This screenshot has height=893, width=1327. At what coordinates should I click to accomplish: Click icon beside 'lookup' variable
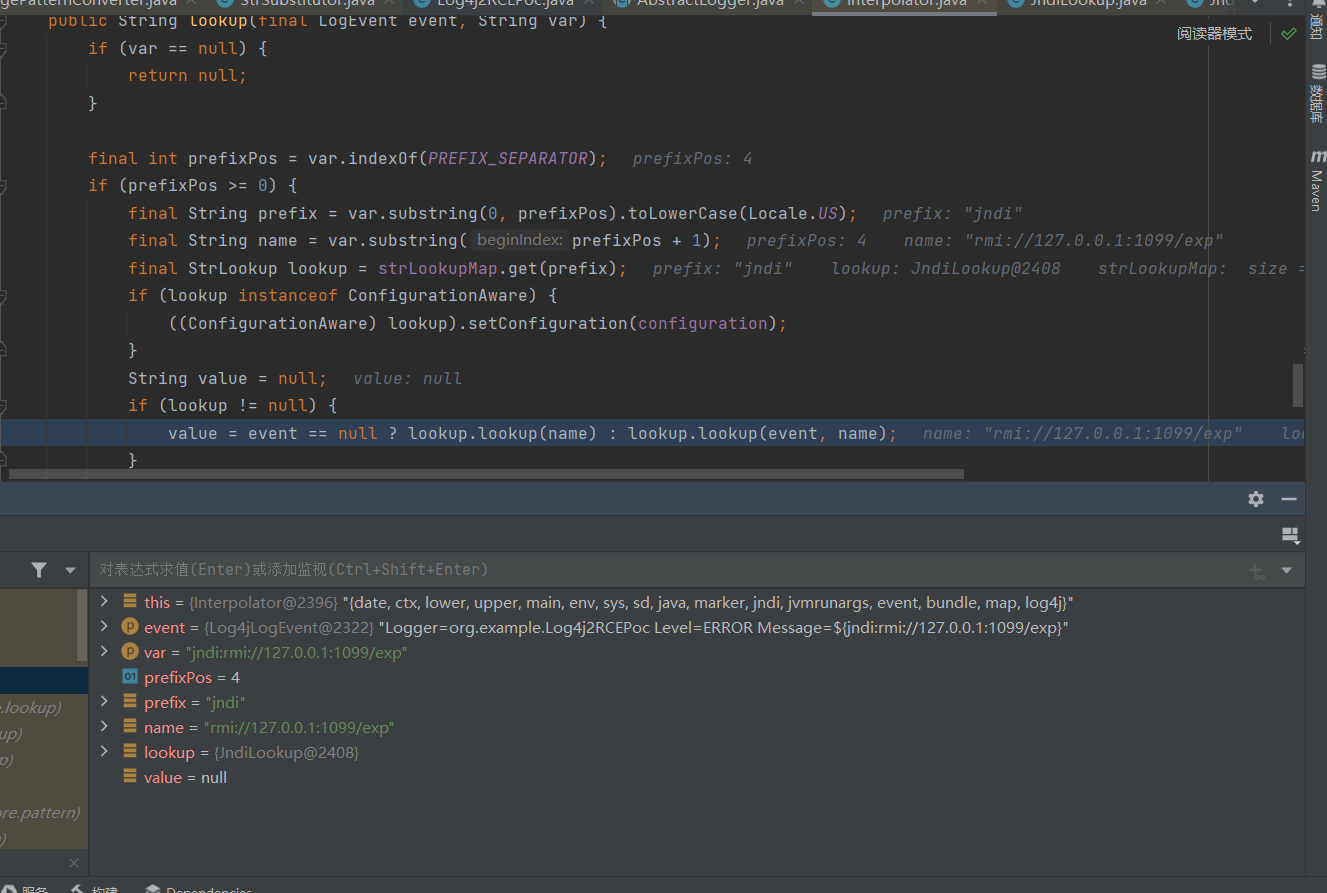coord(130,752)
